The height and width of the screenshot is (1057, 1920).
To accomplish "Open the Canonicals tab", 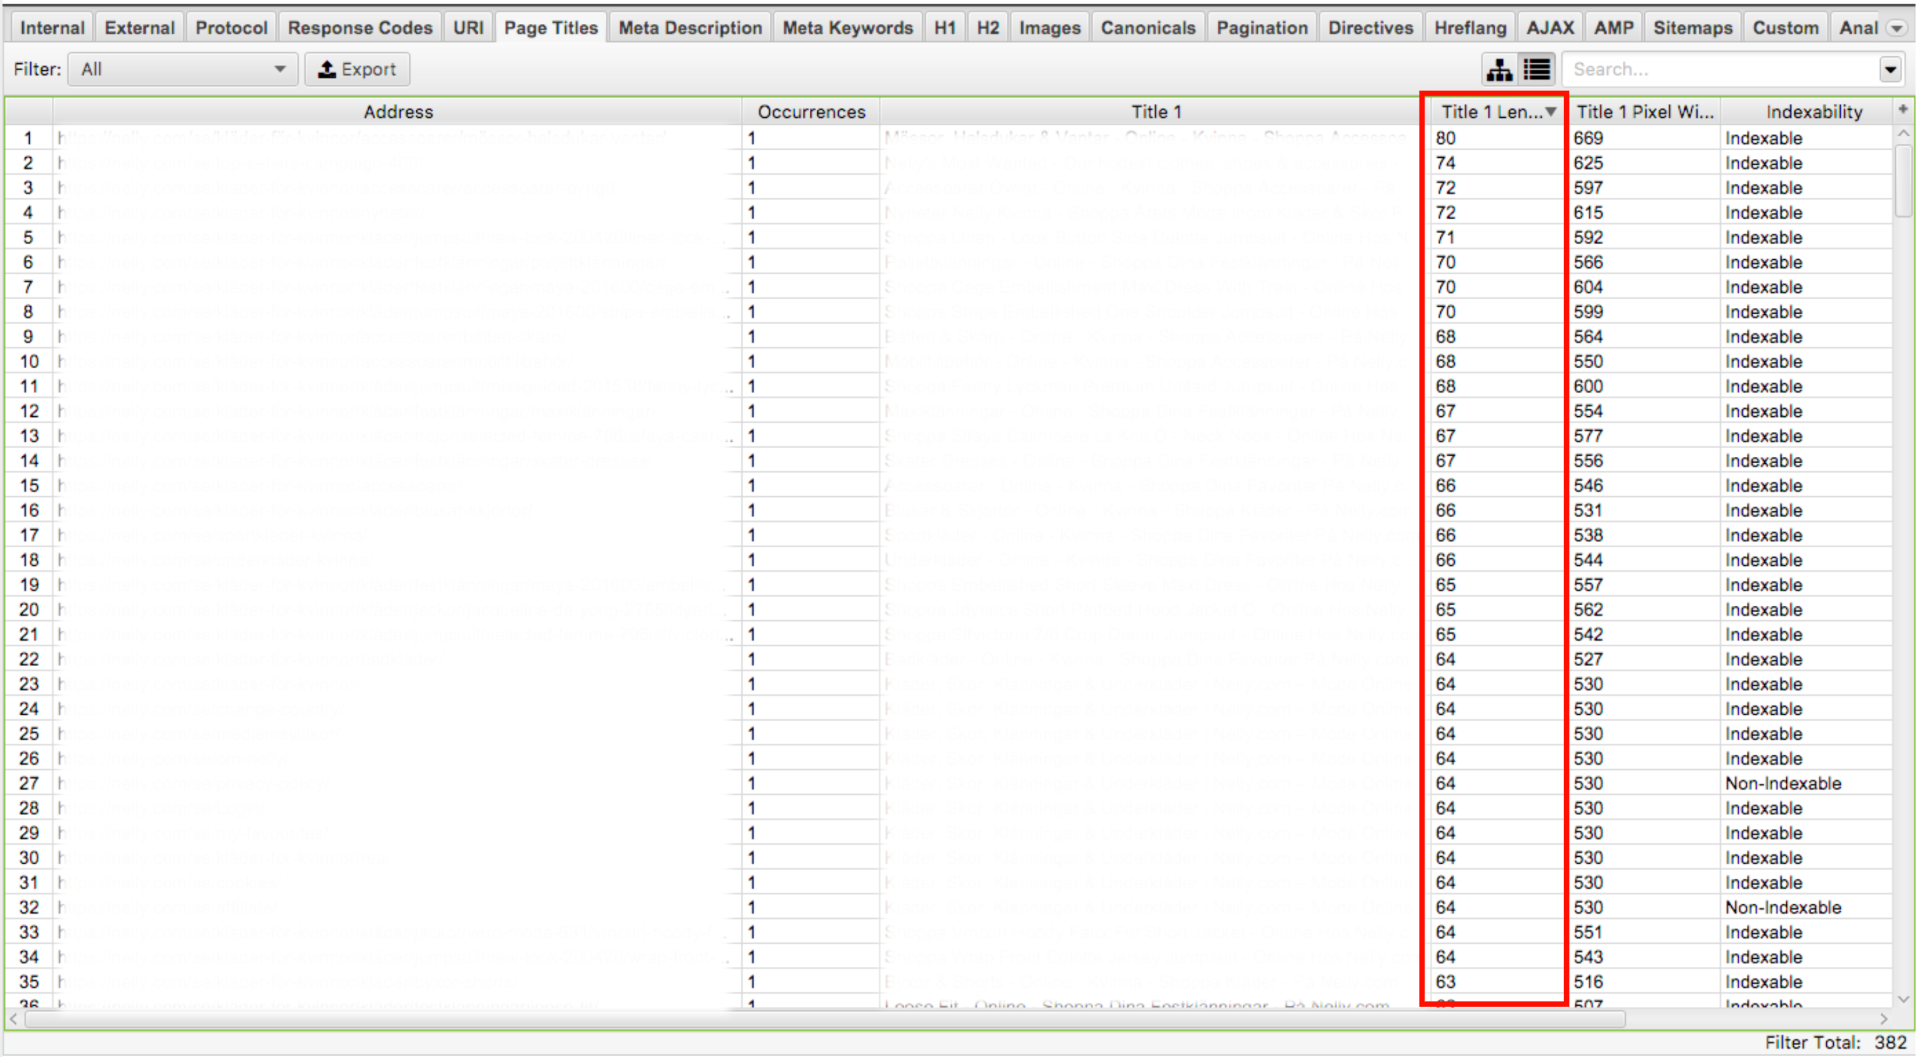I will click(1147, 28).
